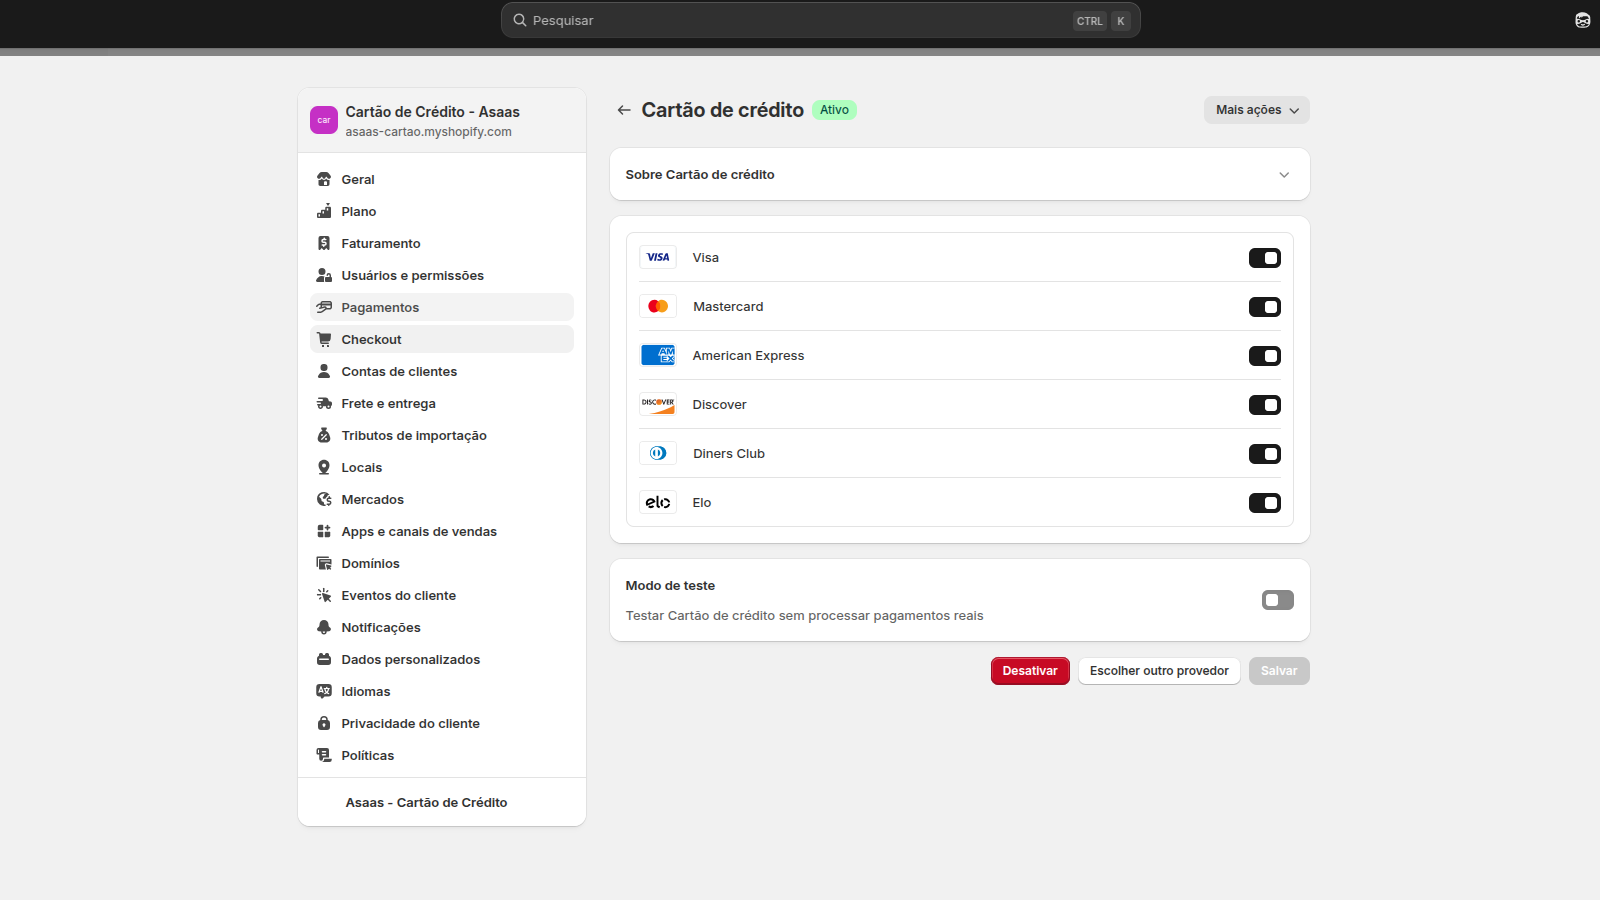Click the Plano chart icon
Viewport: 1600px width, 900px height.
coord(324,211)
